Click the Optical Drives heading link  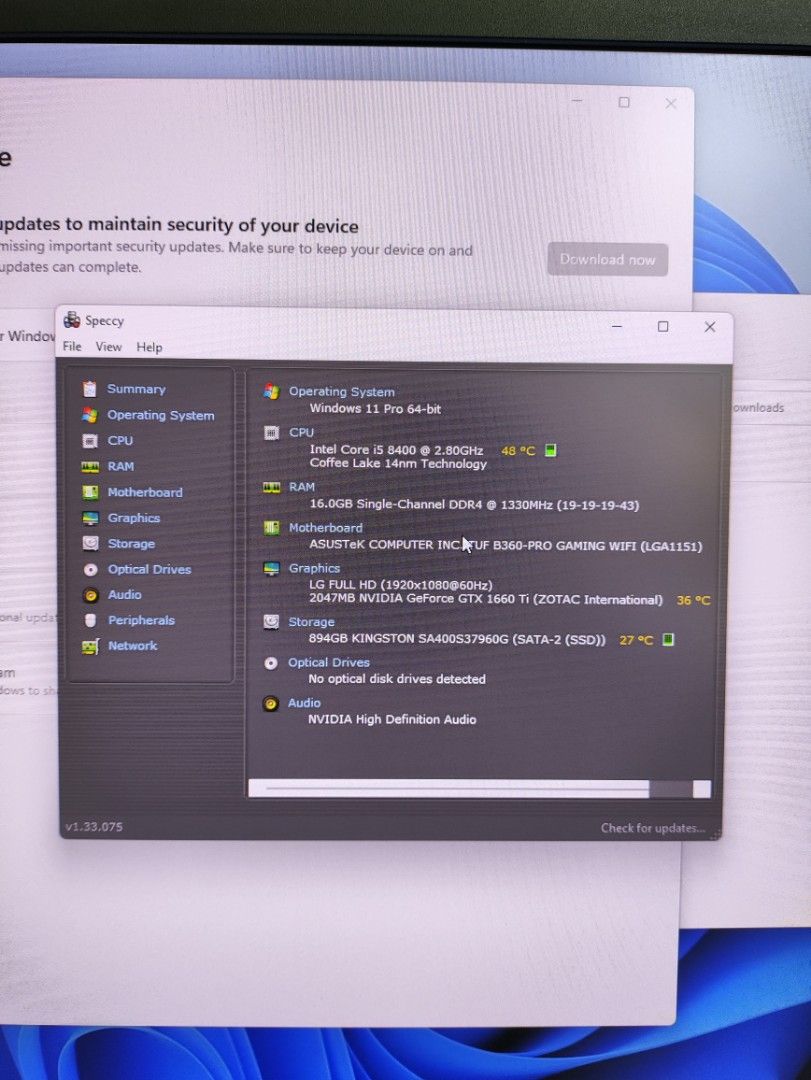[329, 663]
